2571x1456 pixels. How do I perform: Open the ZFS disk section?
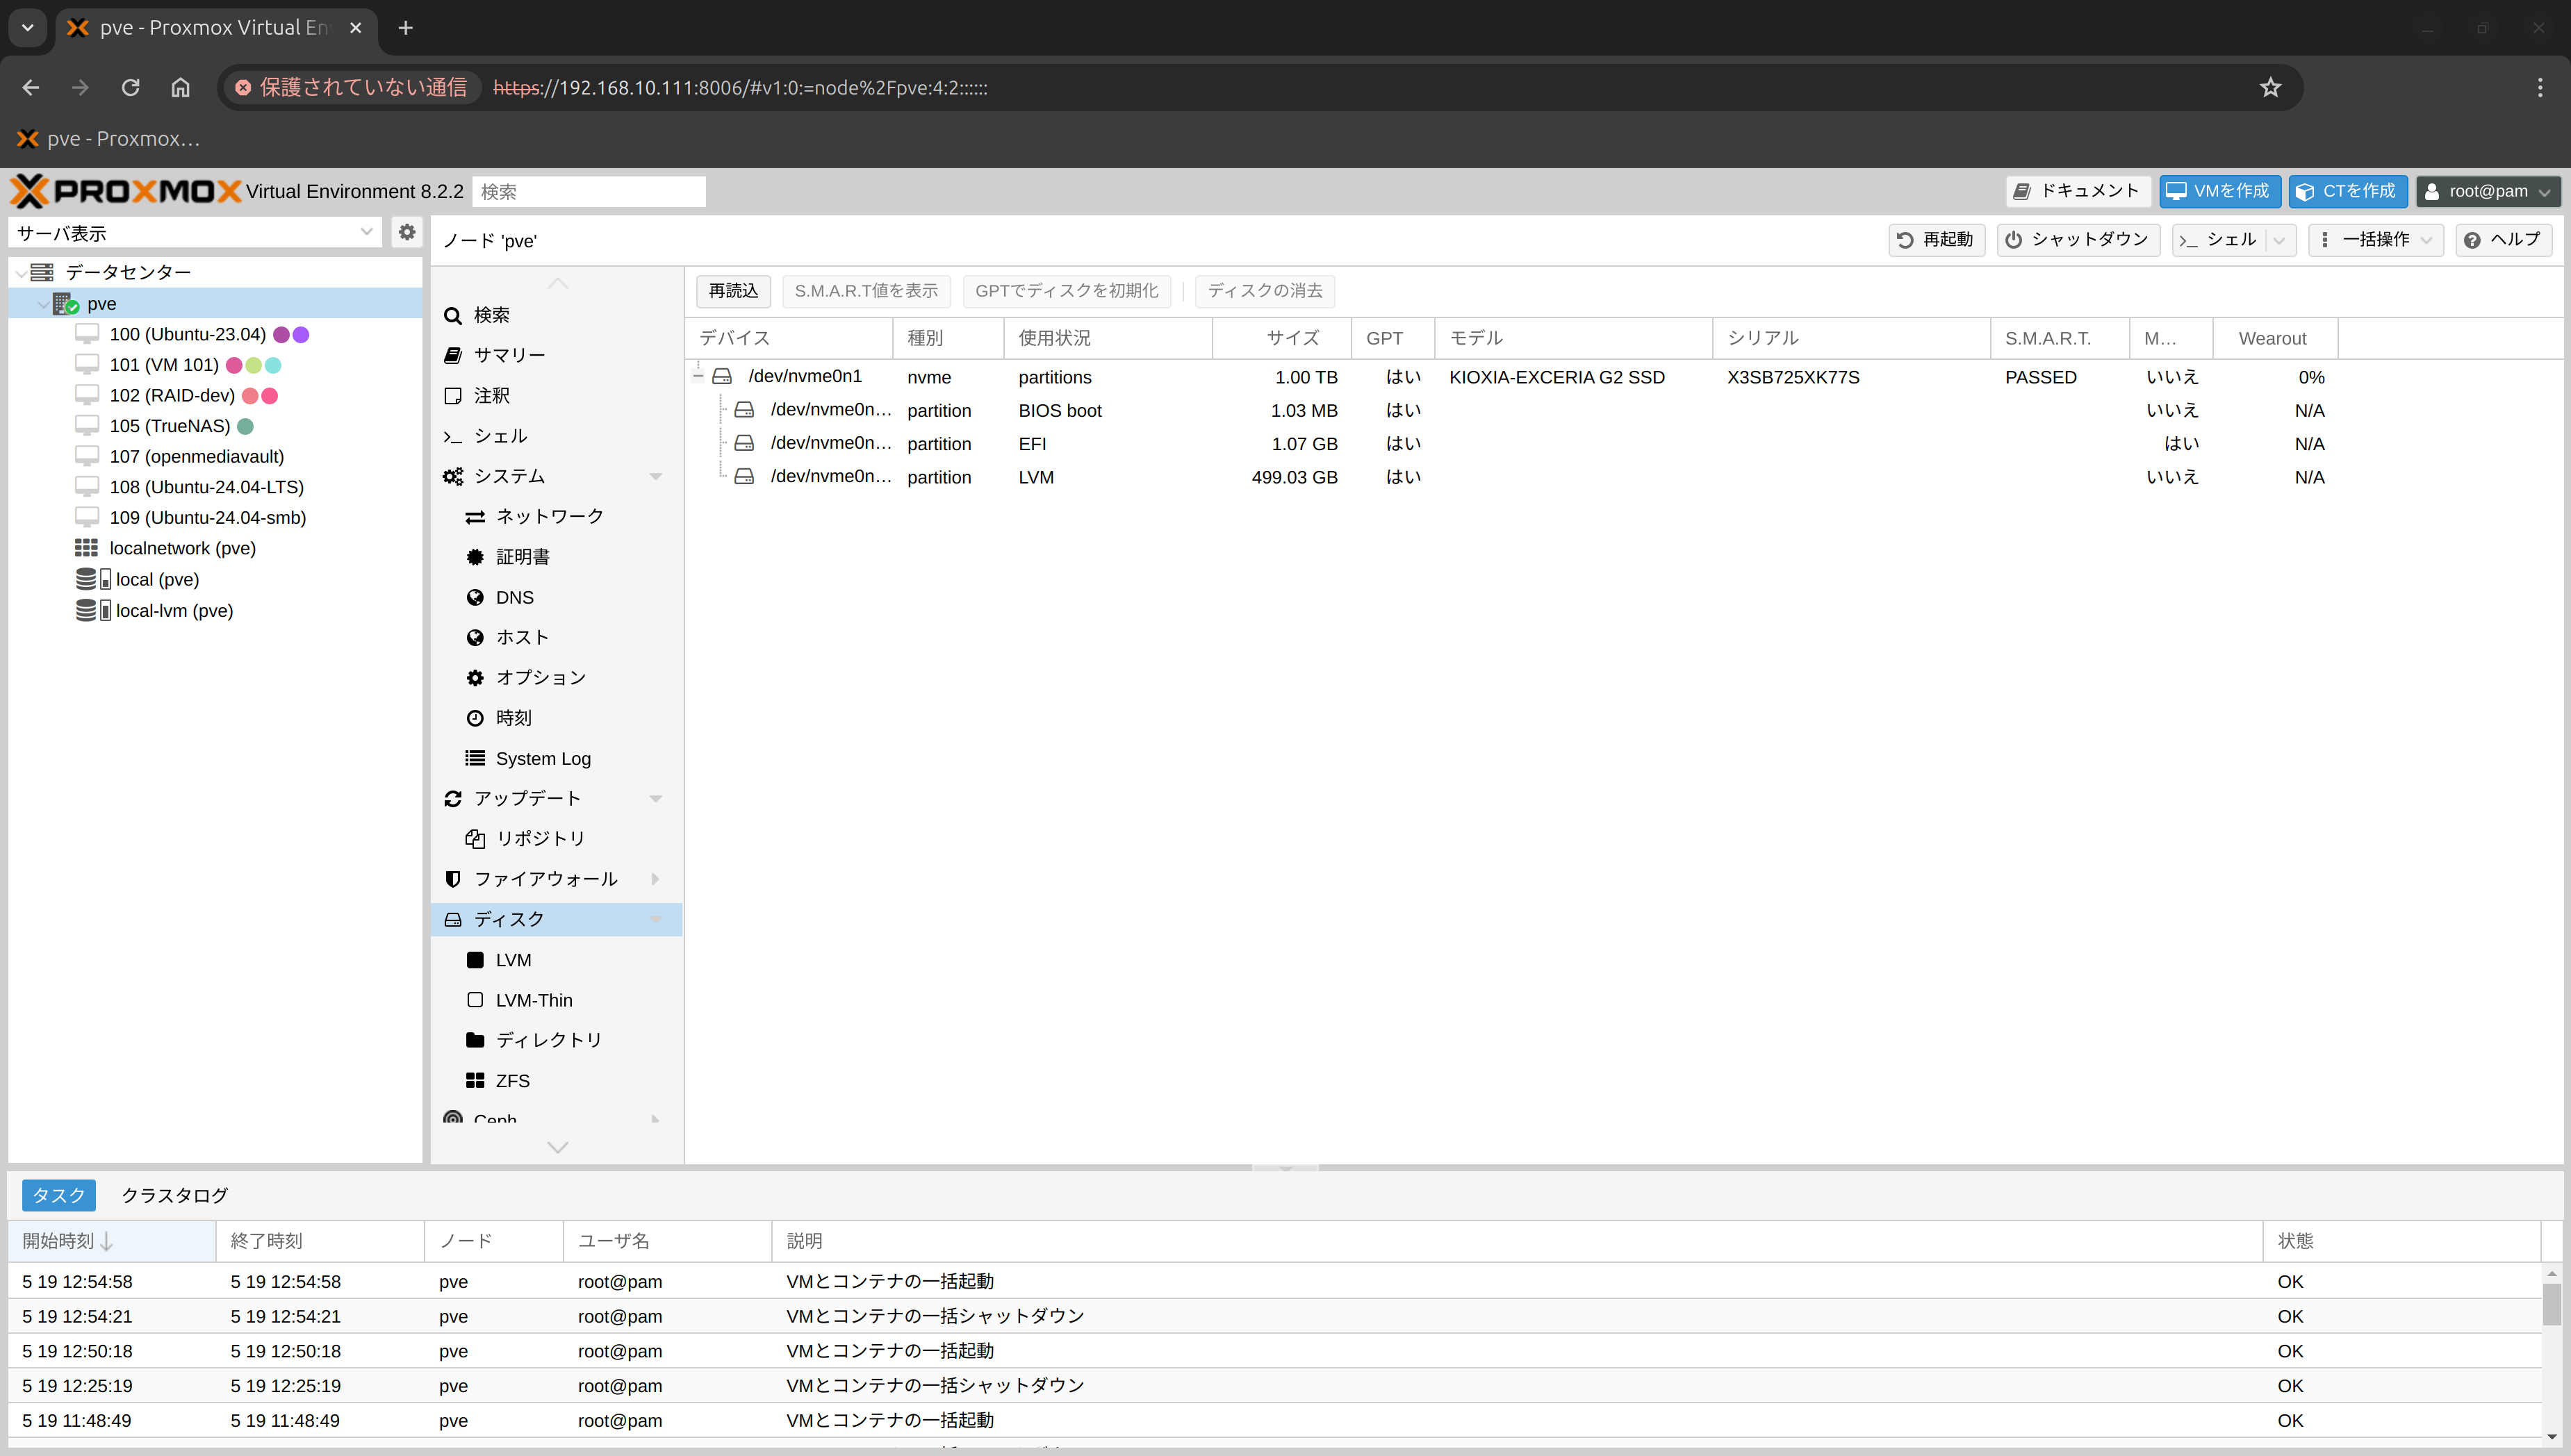[x=512, y=1080]
